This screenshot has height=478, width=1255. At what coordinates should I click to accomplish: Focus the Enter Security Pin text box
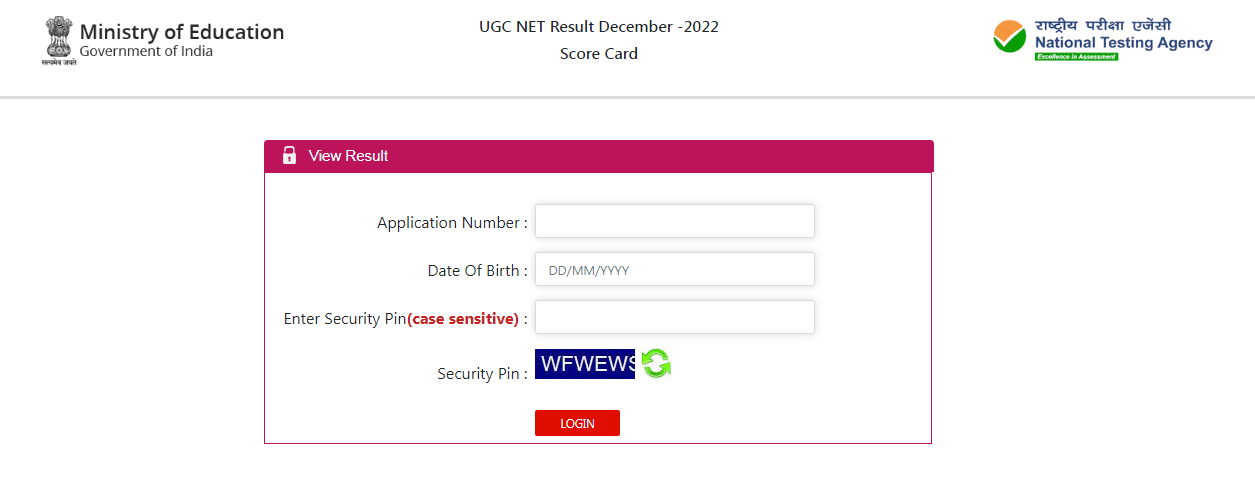tap(675, 317)
